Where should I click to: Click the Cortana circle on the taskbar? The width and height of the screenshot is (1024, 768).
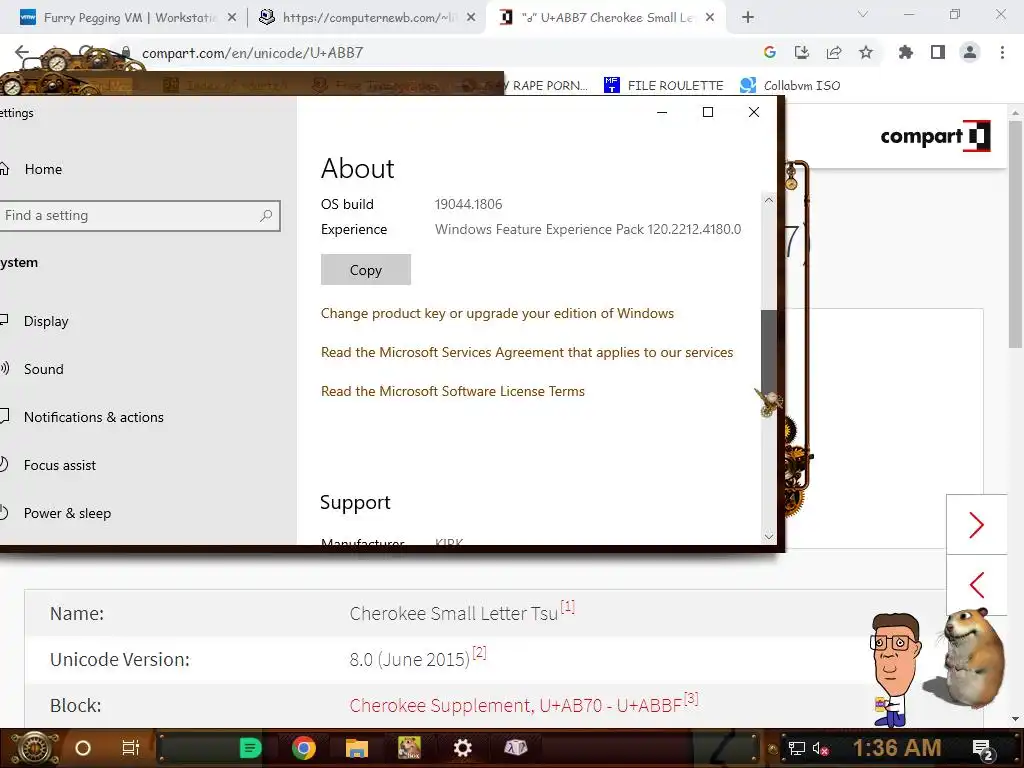pos(83,748)
